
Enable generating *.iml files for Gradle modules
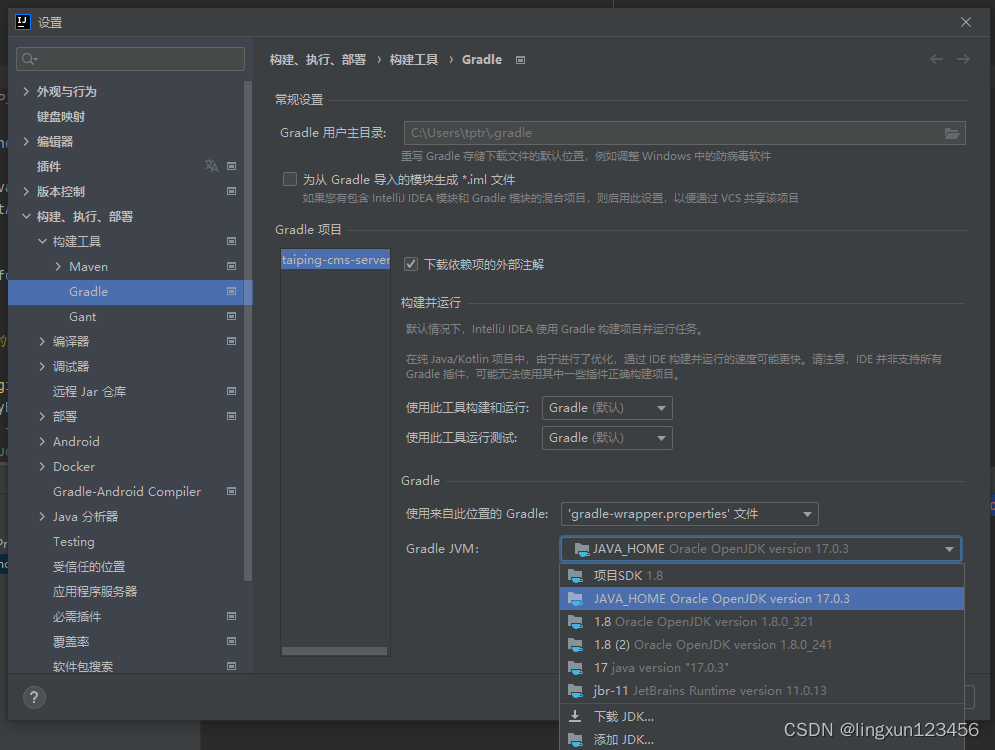290,180
